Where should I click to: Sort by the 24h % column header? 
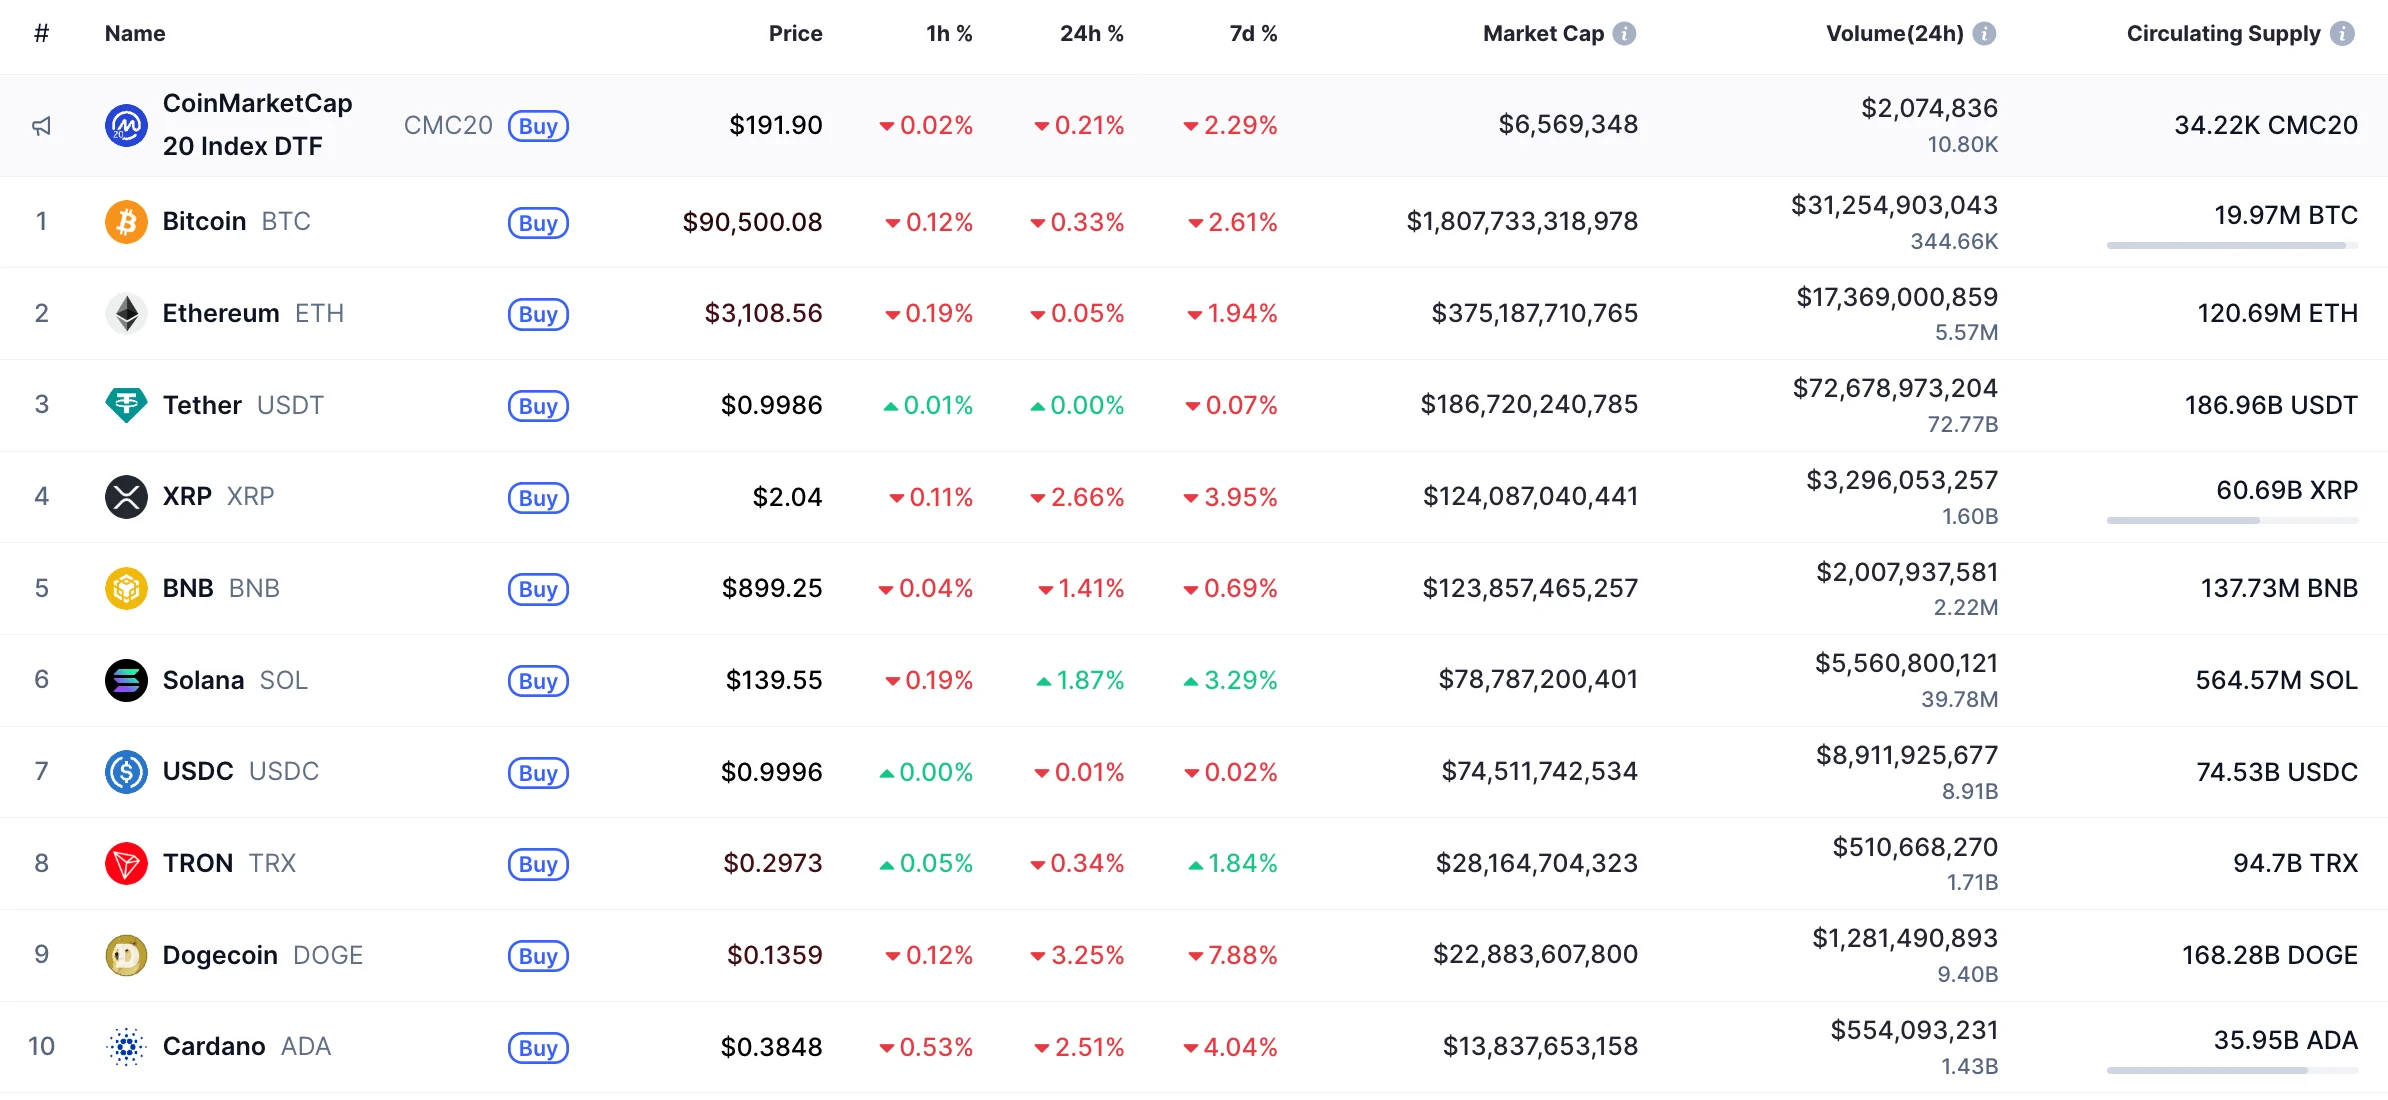1091,34
